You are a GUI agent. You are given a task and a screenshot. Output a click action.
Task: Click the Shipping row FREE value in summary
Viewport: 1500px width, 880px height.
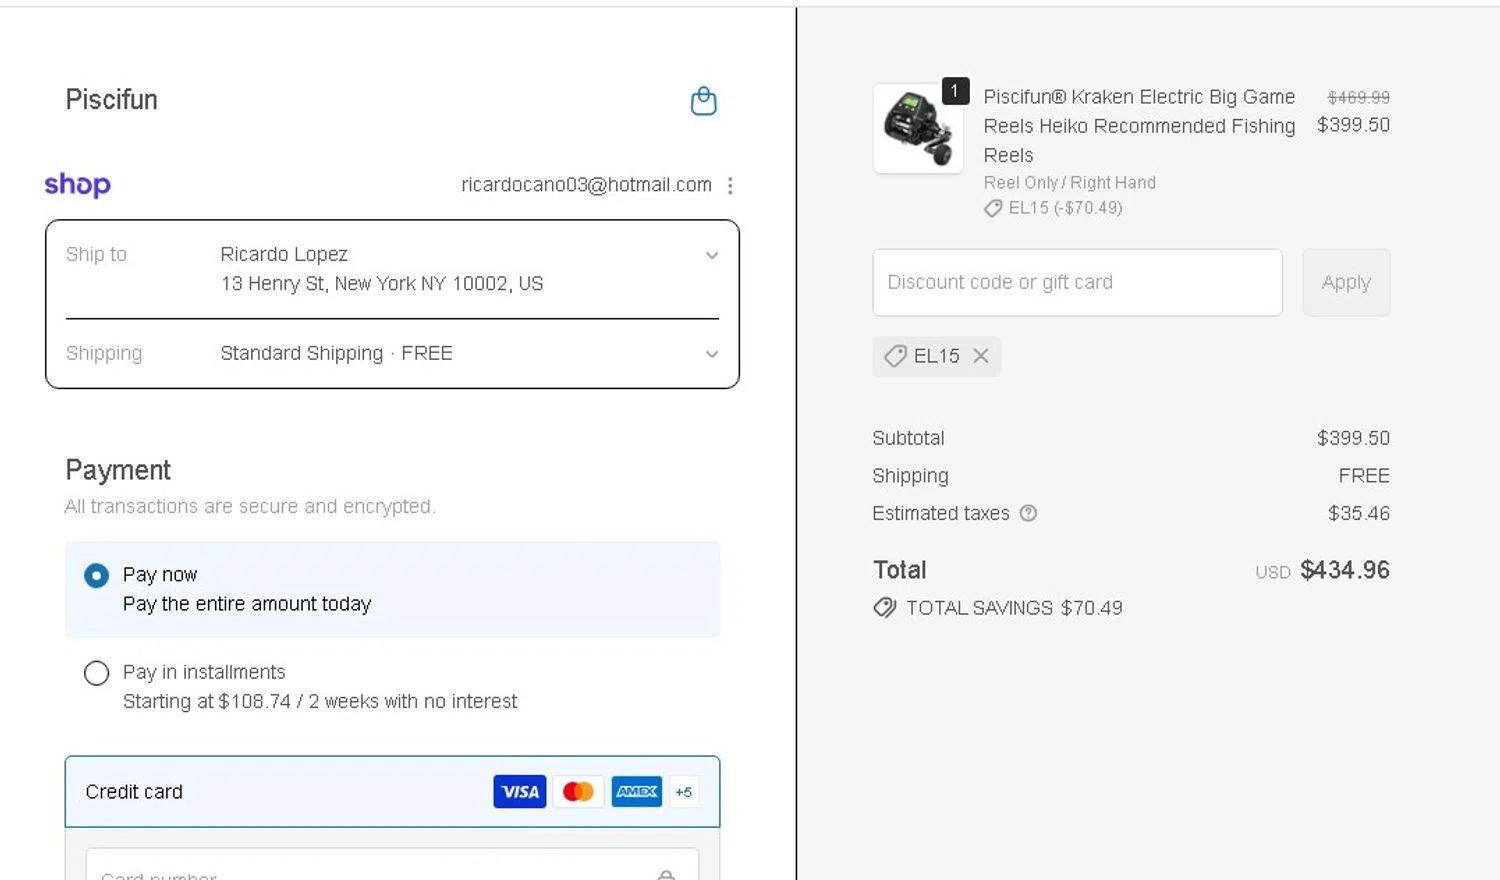1364,476
